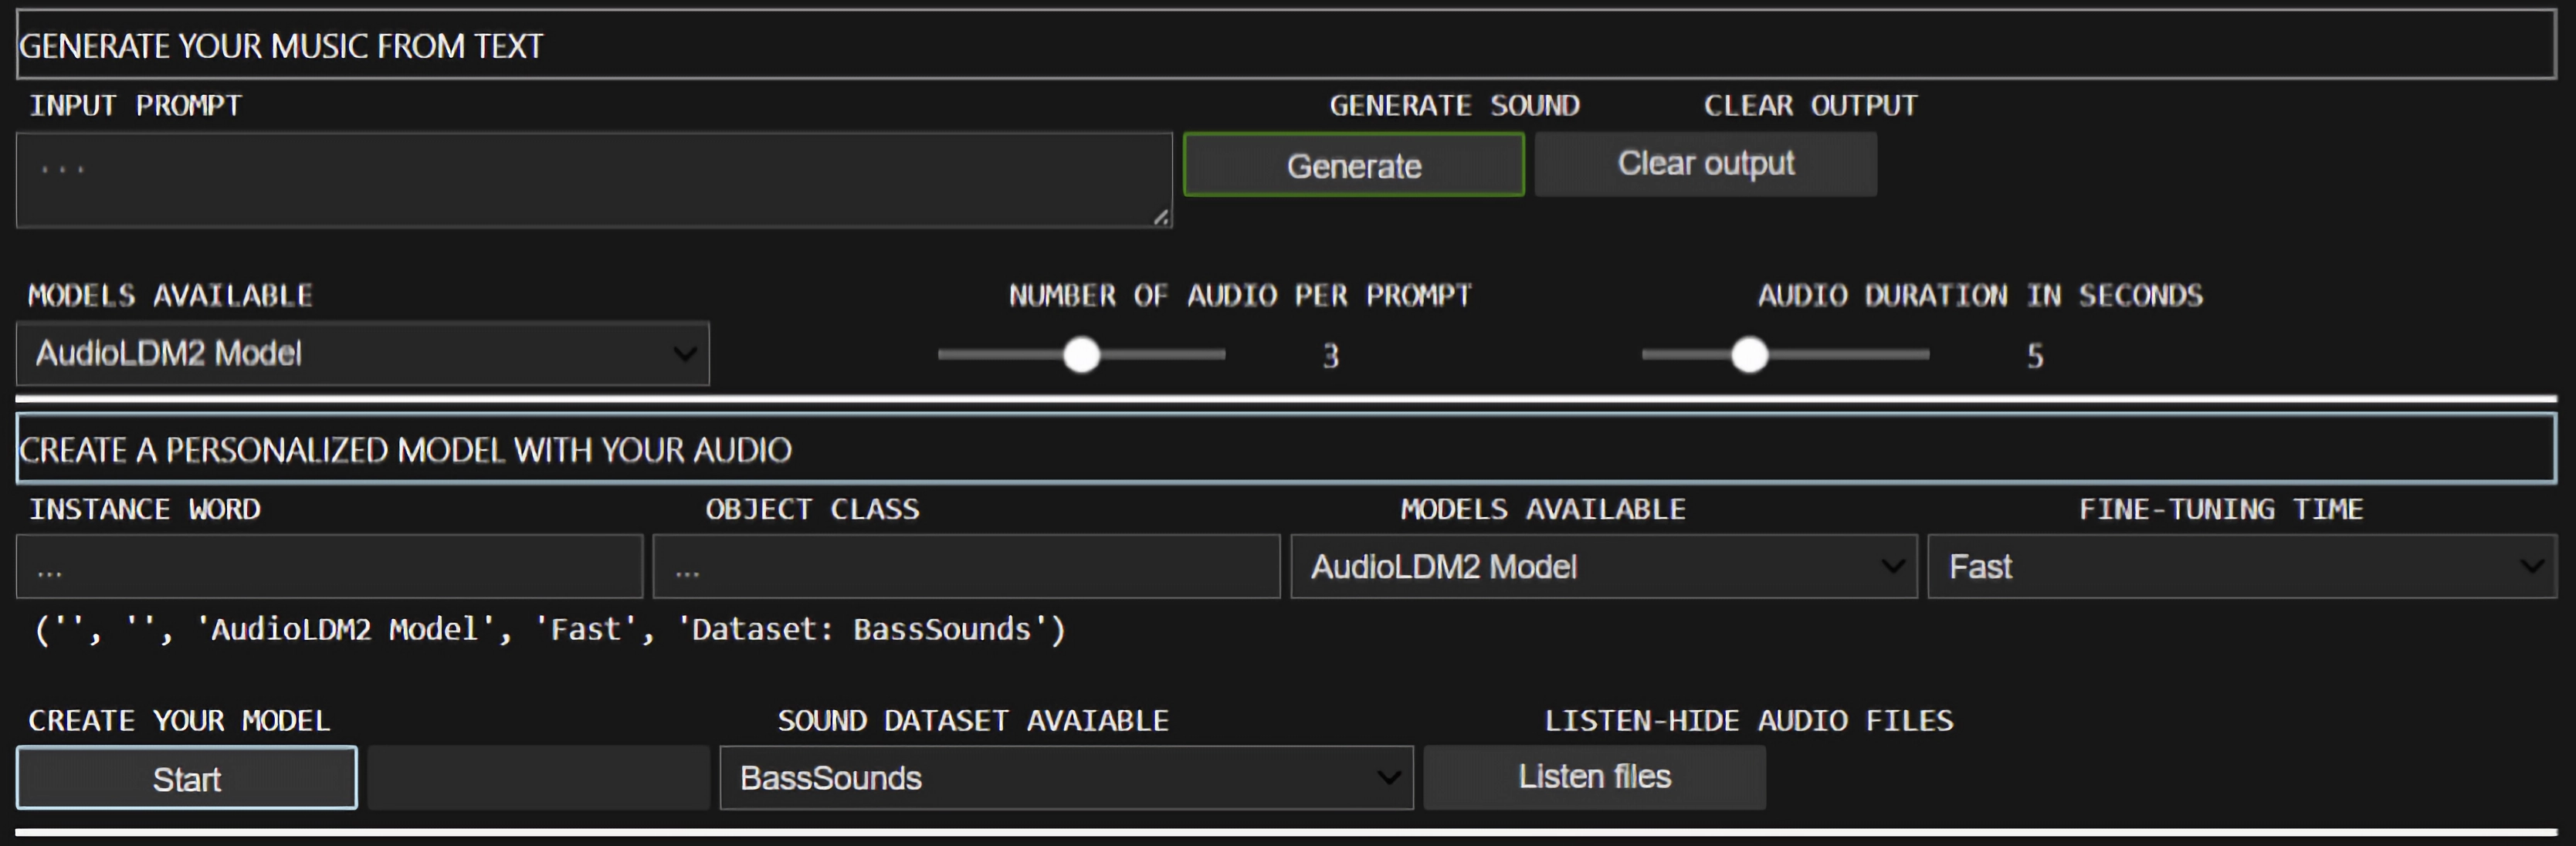The width and height of the screenshot is (2576, 846).
Task: Open the top Models Available dropdown
Action: 362,353
